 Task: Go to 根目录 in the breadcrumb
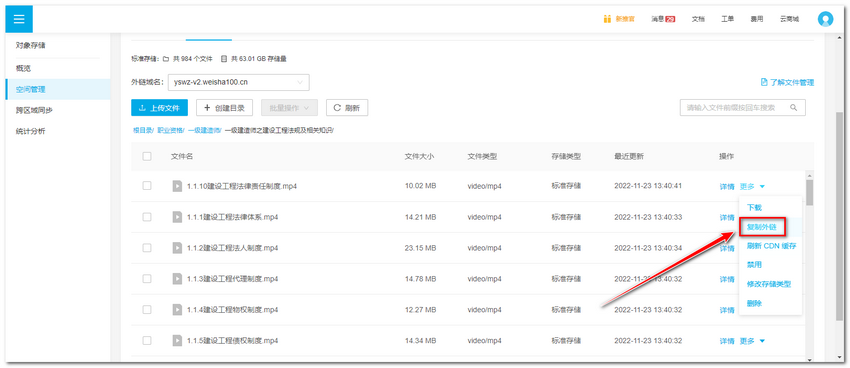143,131
